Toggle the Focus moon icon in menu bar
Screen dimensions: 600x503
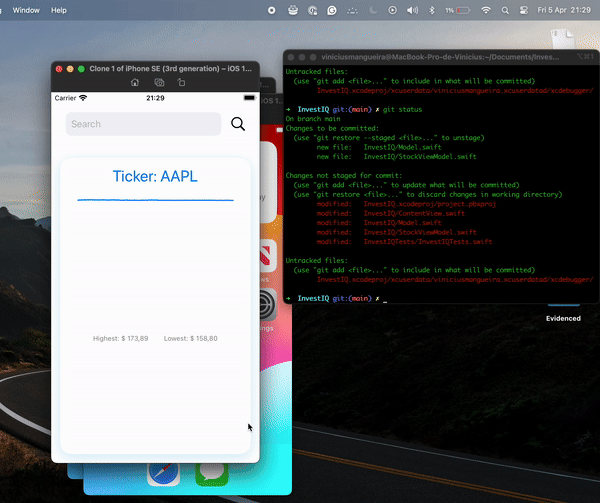(372, 9)
